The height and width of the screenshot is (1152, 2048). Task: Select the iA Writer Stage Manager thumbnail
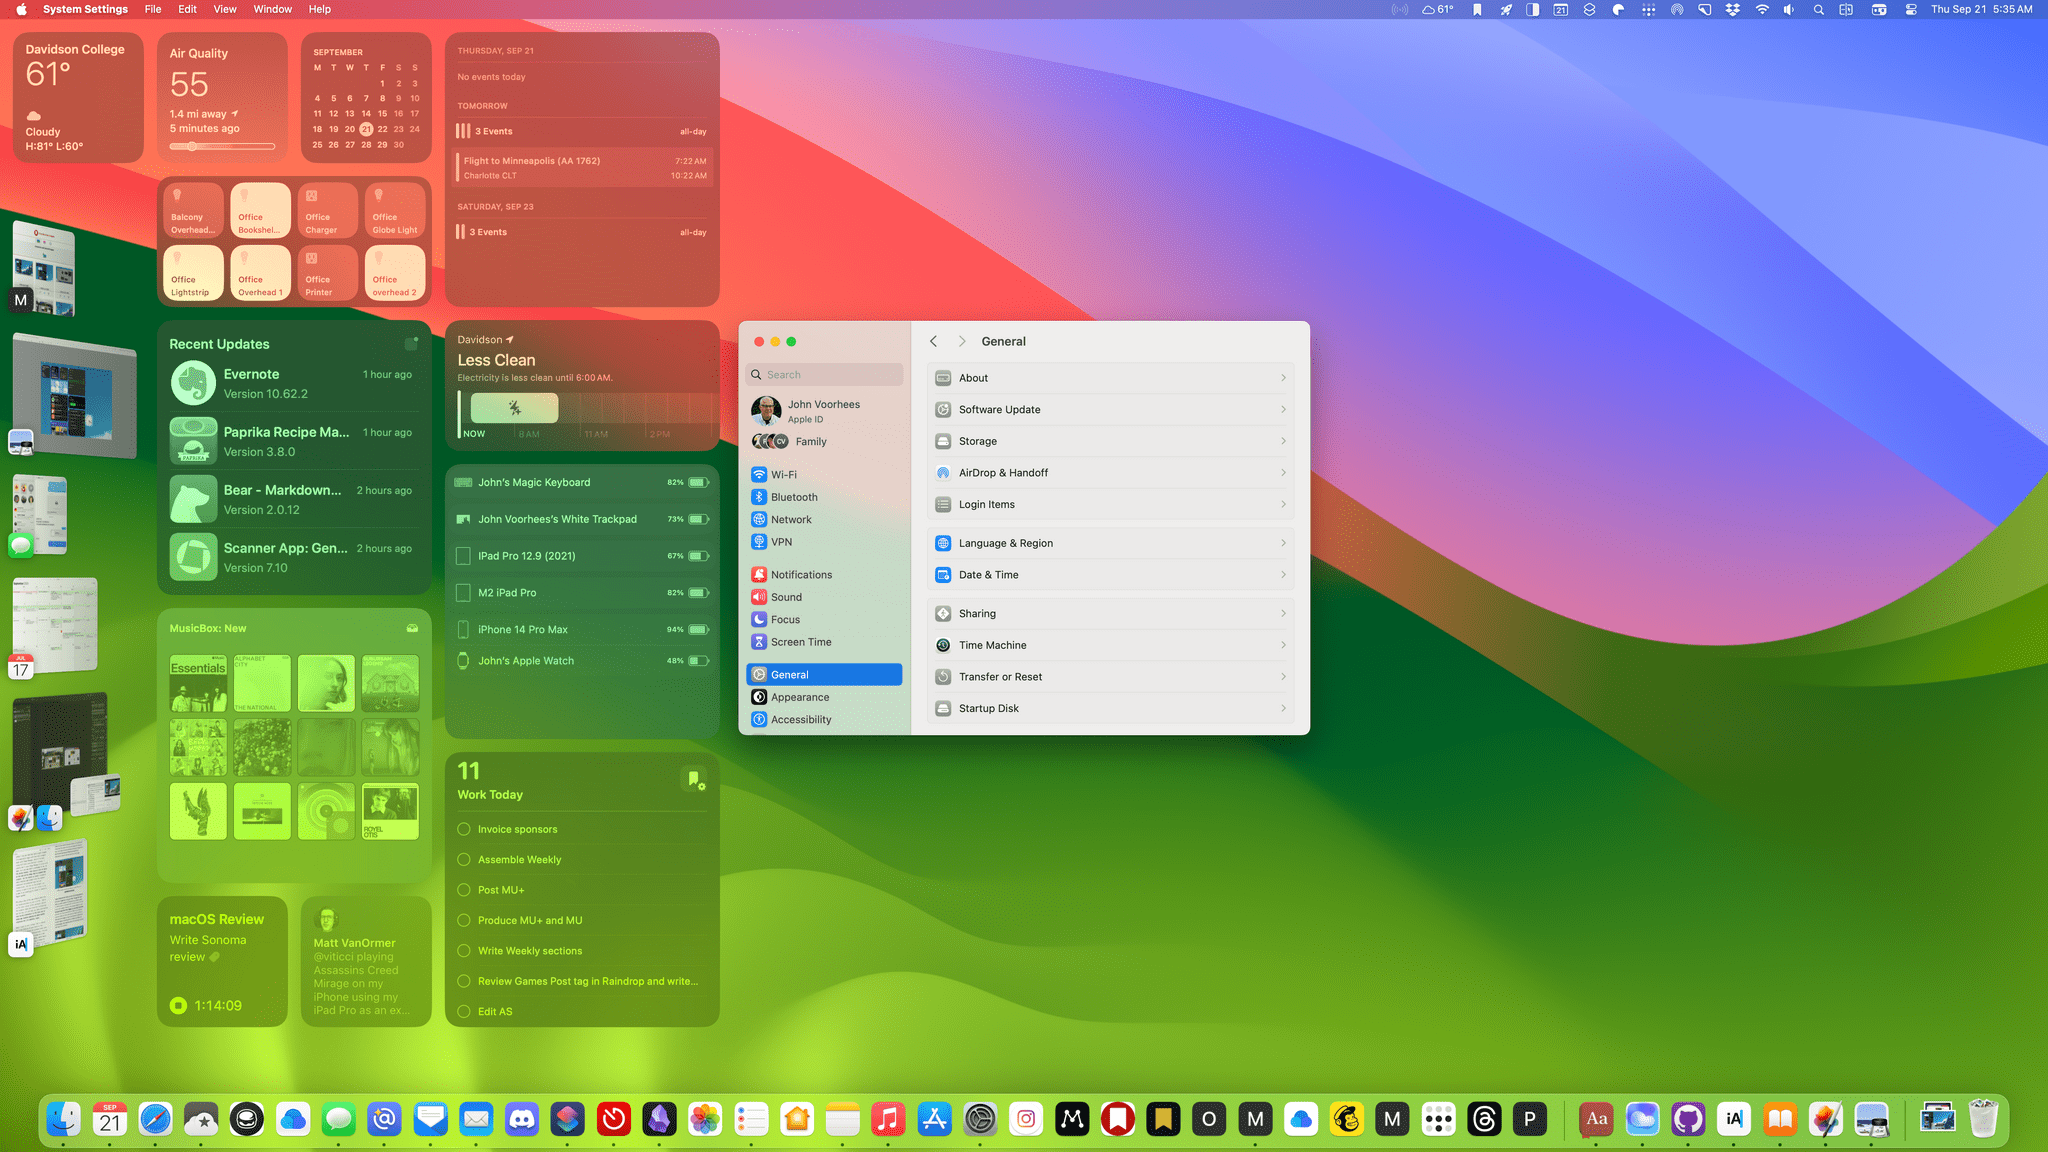click(x=51, y=895)
